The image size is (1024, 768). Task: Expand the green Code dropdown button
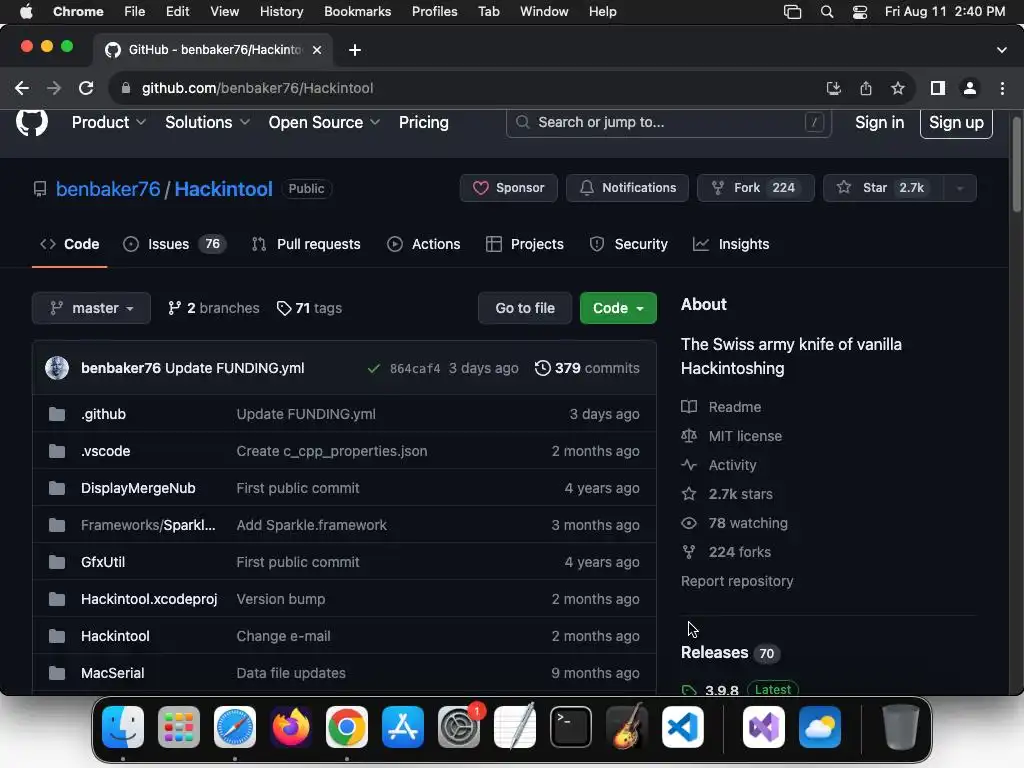(618, 308)
